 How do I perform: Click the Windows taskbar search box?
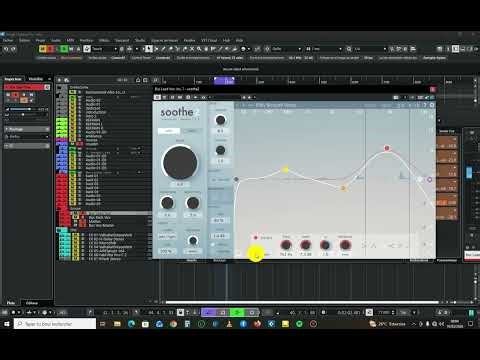tap(55, 324)
